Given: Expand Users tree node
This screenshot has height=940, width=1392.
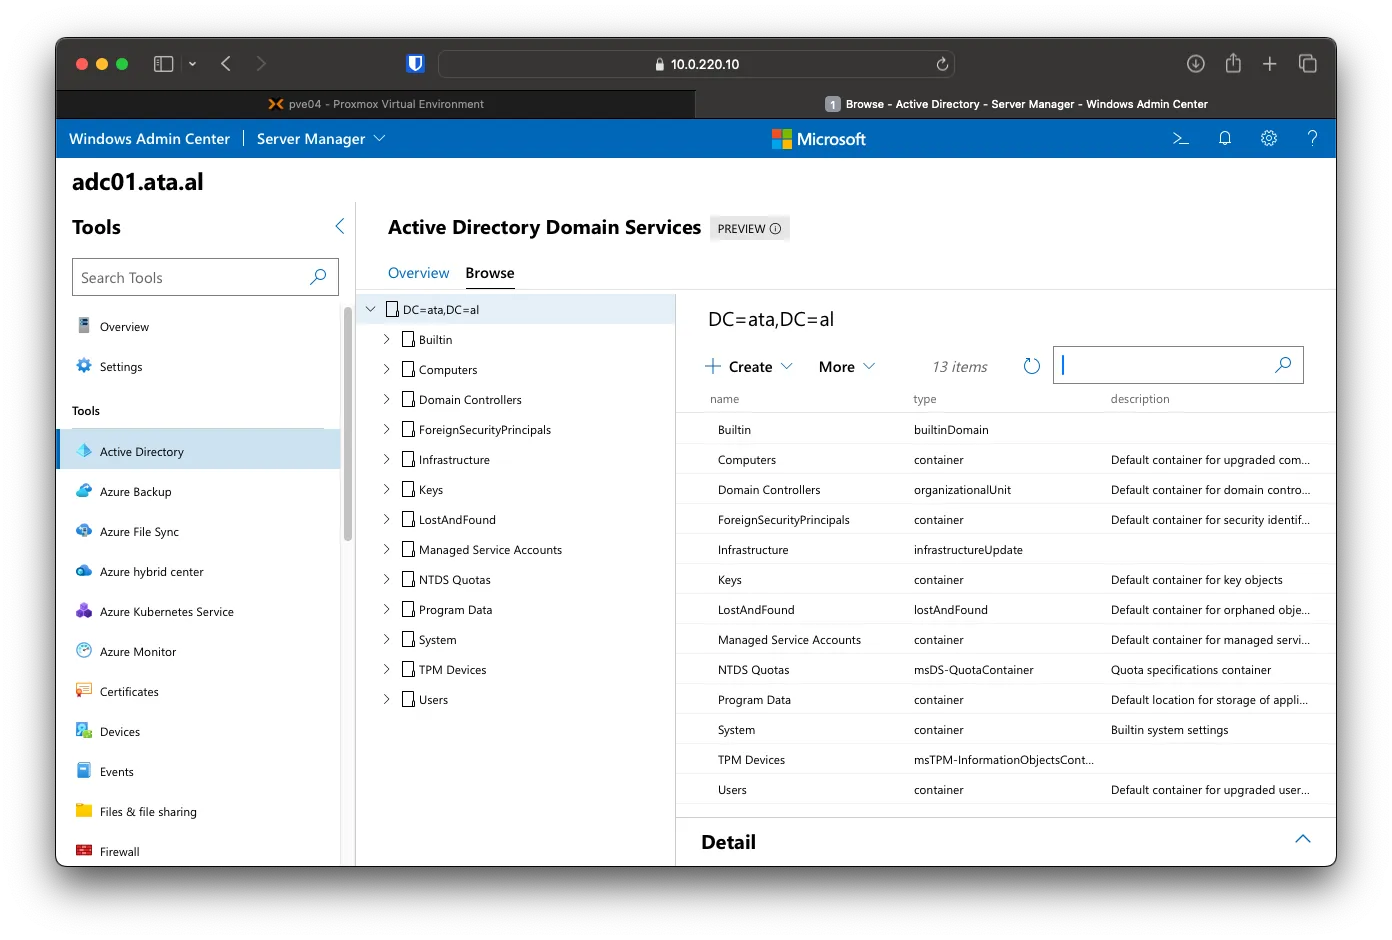Looking at the screenshot, I should coord(387,699).
